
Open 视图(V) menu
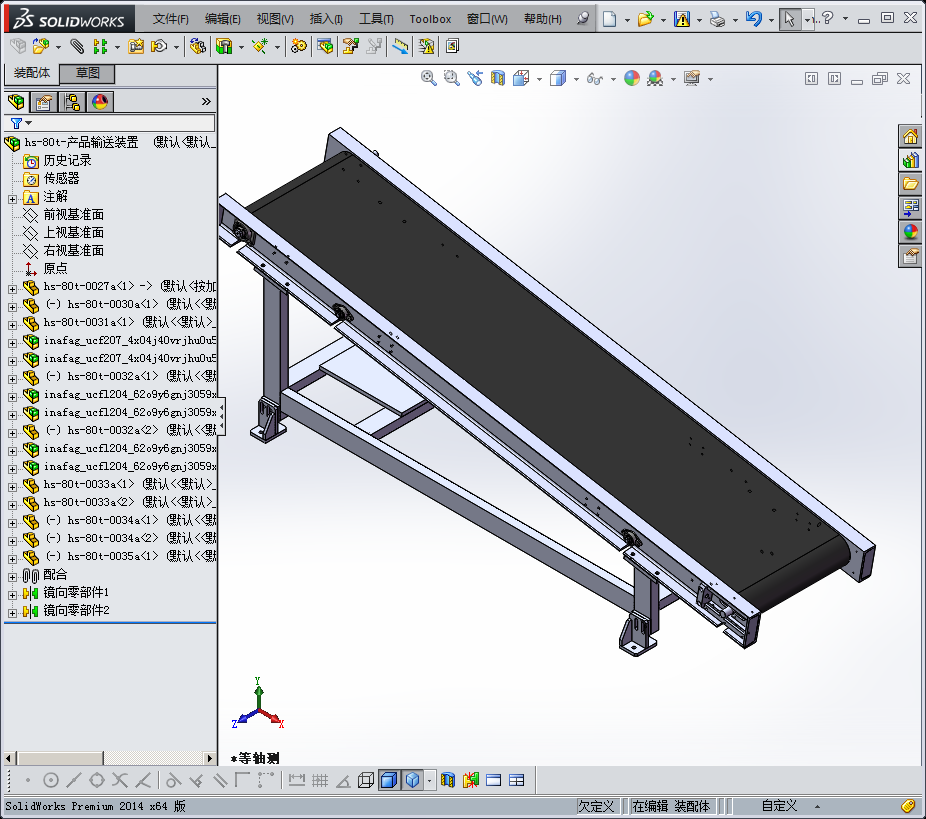(x=275, y=19)
